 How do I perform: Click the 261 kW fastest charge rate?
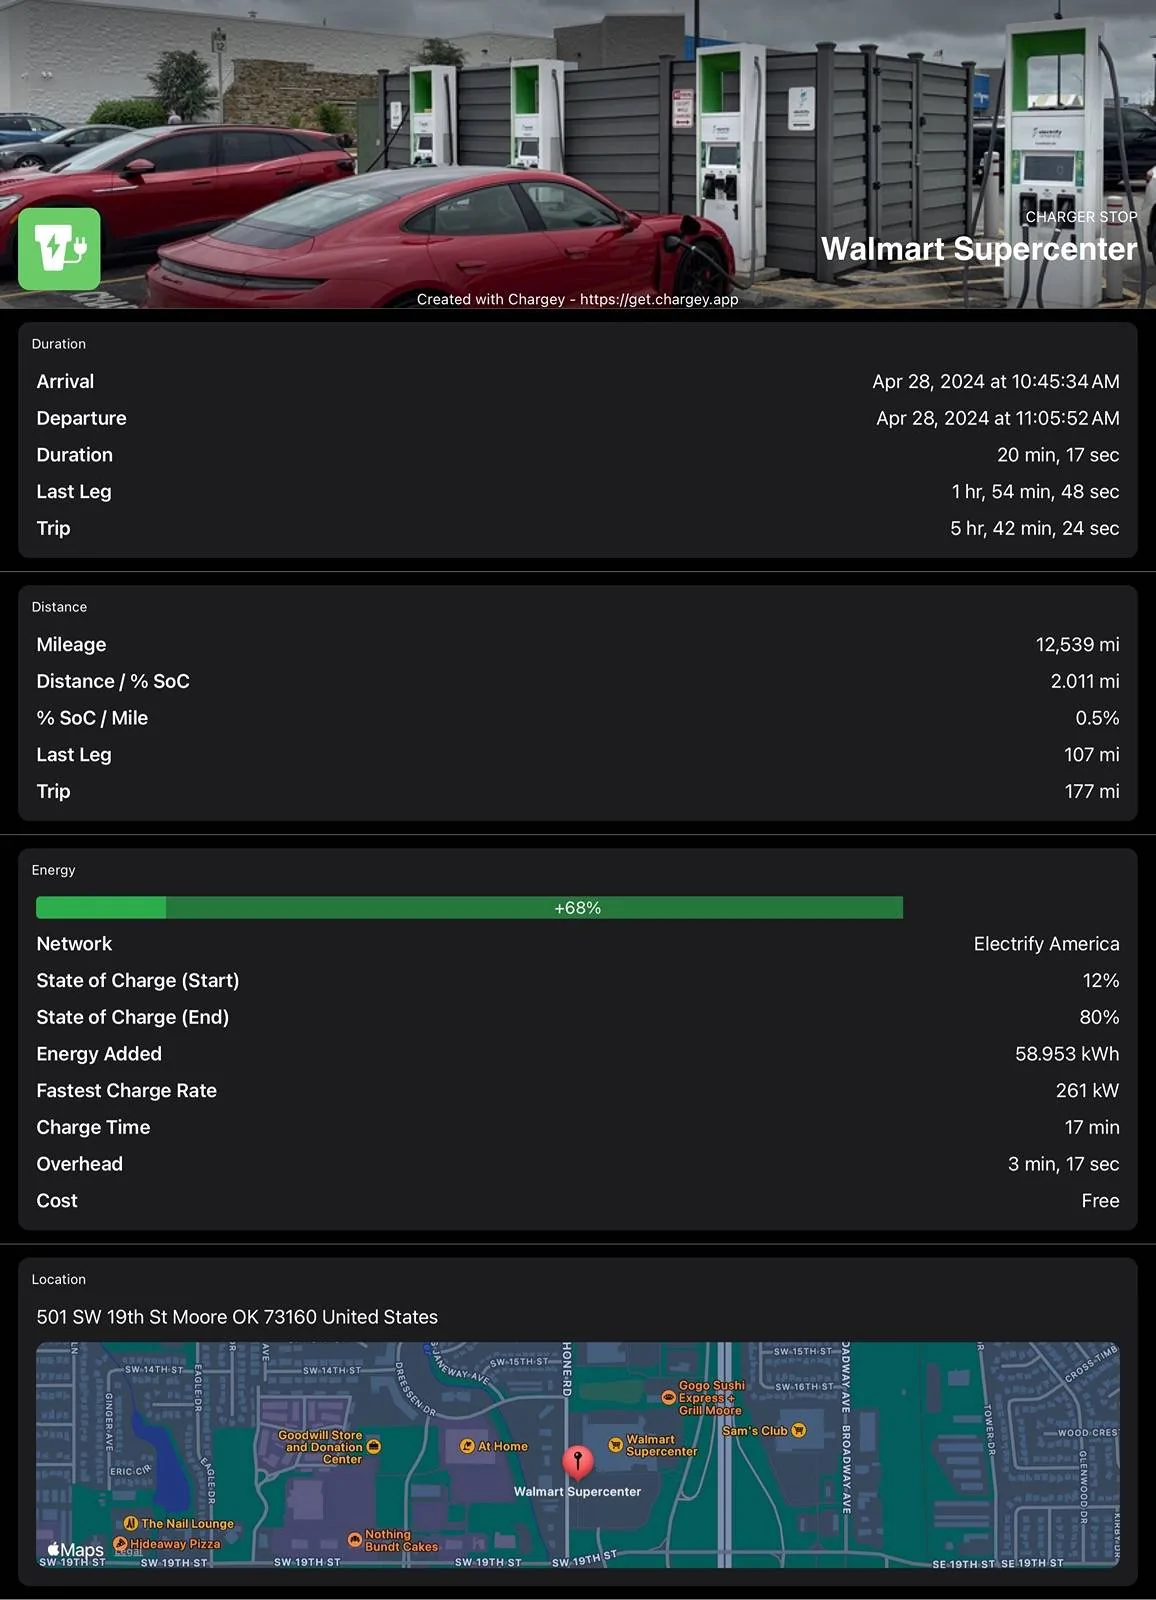coord(1088,1090)
